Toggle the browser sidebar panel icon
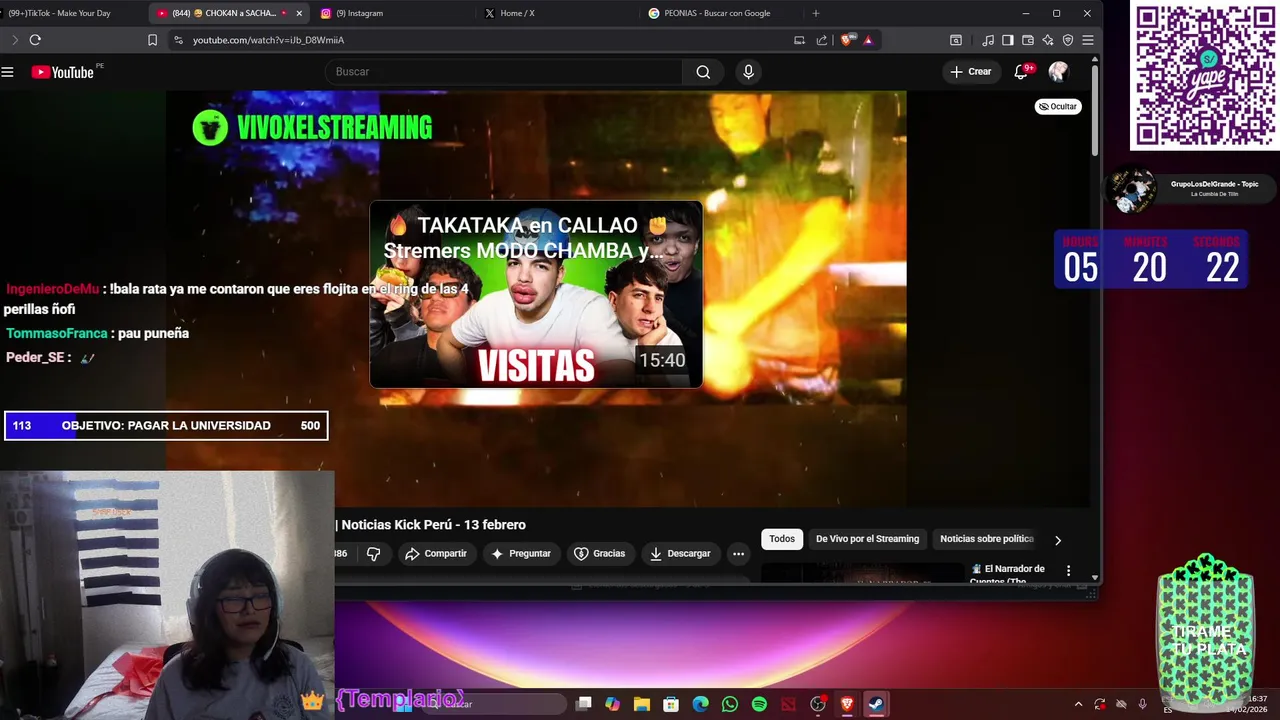 click(1007, 40)
